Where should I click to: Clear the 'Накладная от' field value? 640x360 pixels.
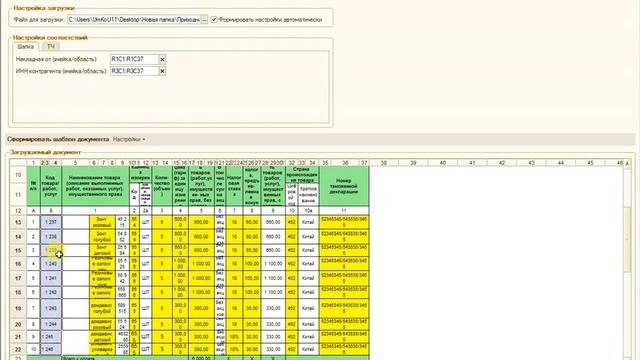162,60
